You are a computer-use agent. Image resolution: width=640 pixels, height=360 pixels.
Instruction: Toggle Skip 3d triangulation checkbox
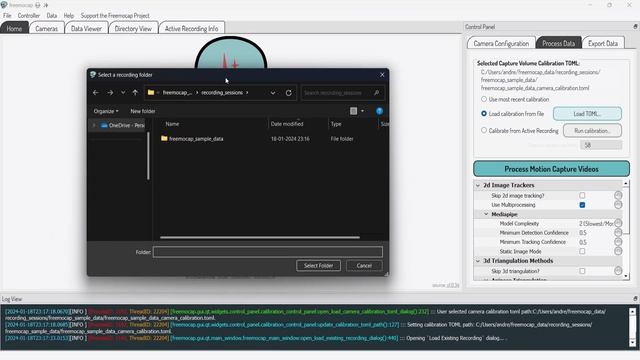582,271
